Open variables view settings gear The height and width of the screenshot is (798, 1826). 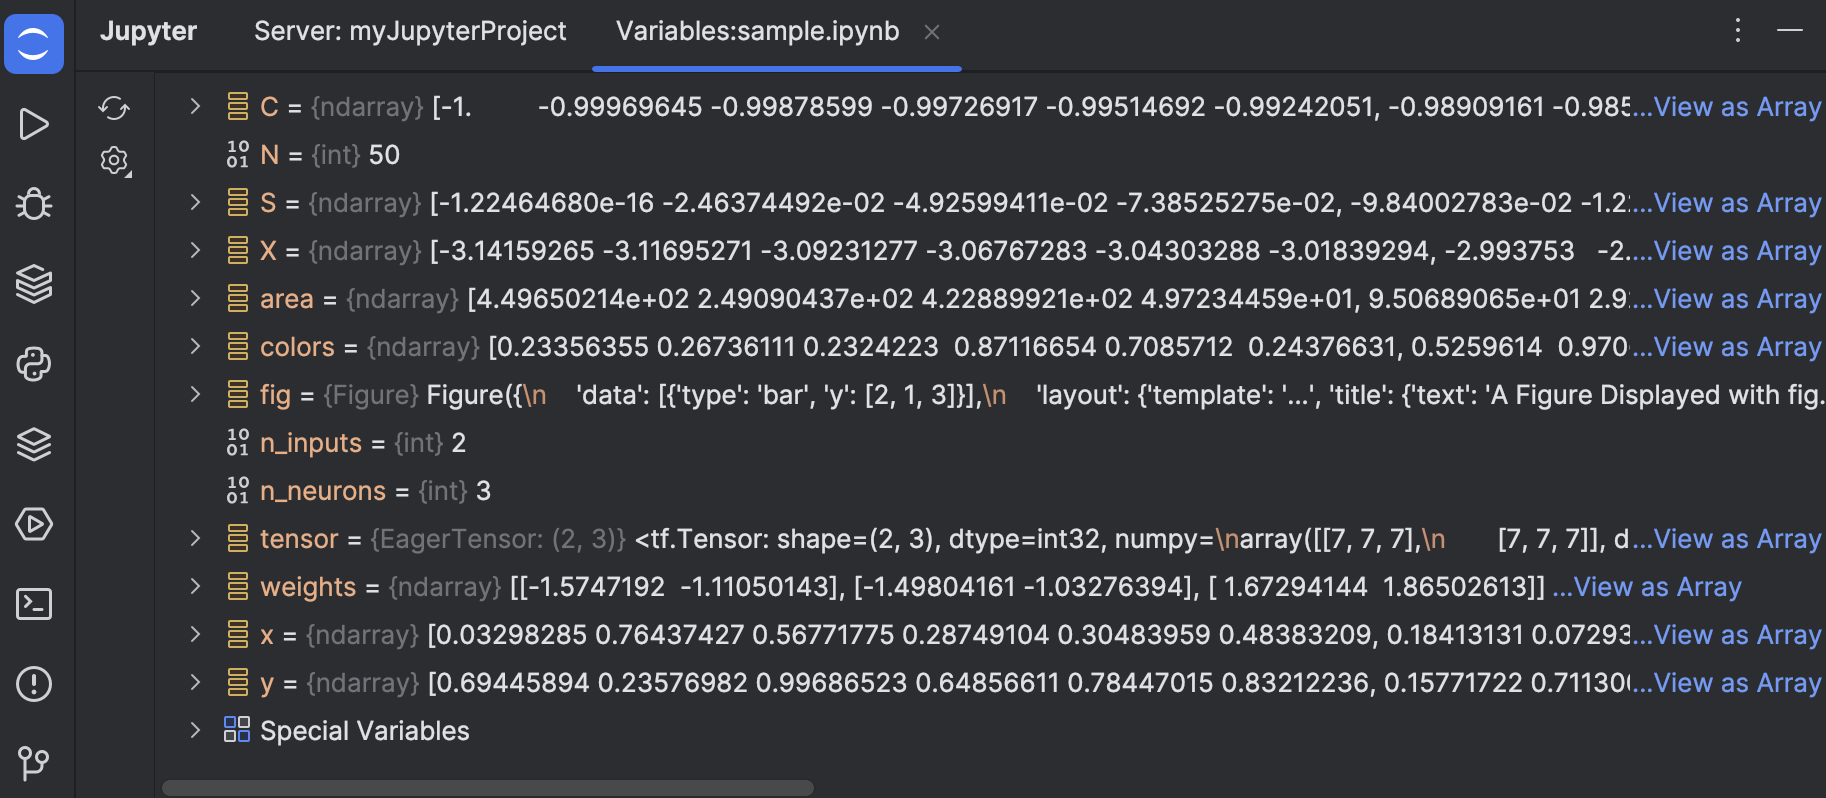115,160
